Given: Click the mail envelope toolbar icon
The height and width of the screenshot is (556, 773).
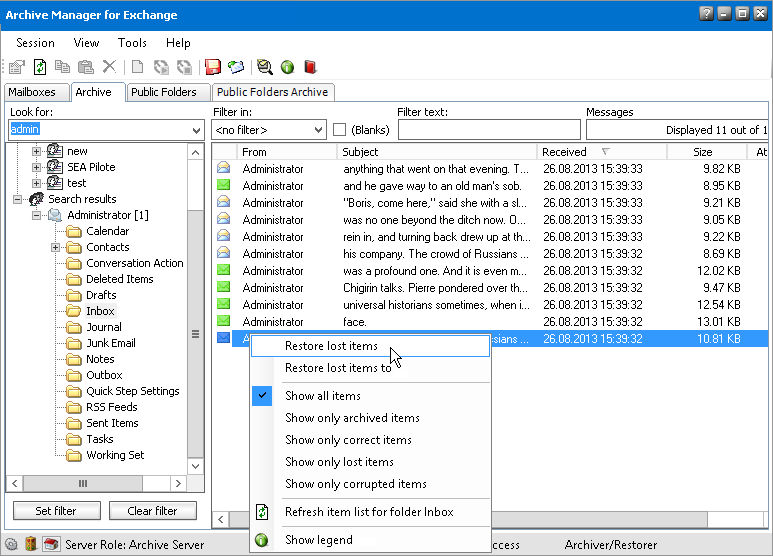Looking at the screenshot, I should (236, 67).
